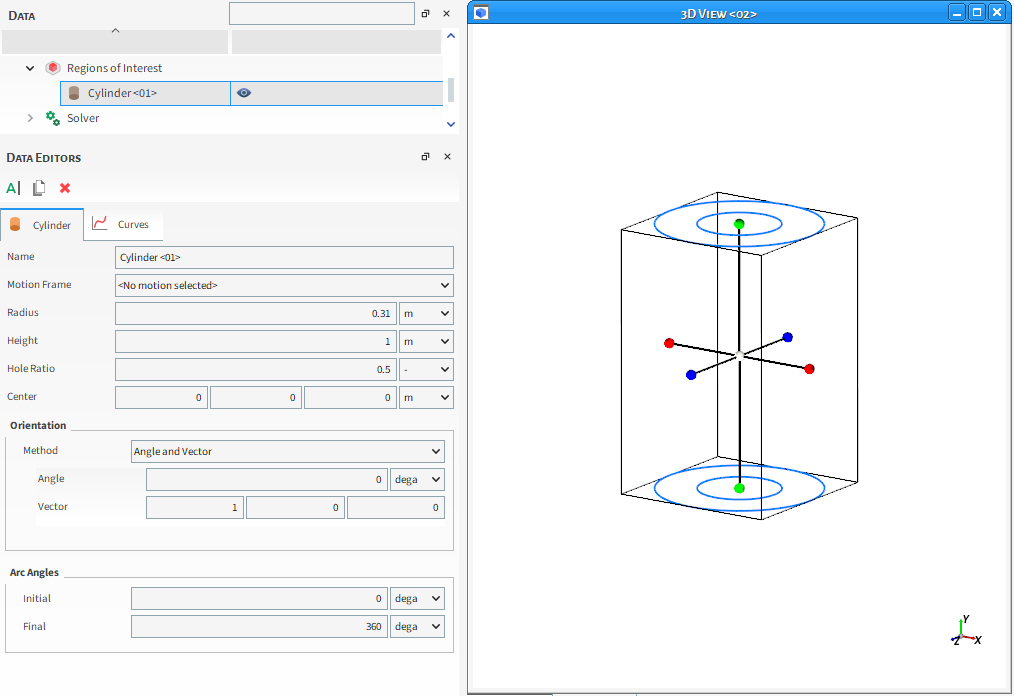The image size is (1014, 696).
Task: Click the top green handle of the cylinder
Action: [739, 224]
